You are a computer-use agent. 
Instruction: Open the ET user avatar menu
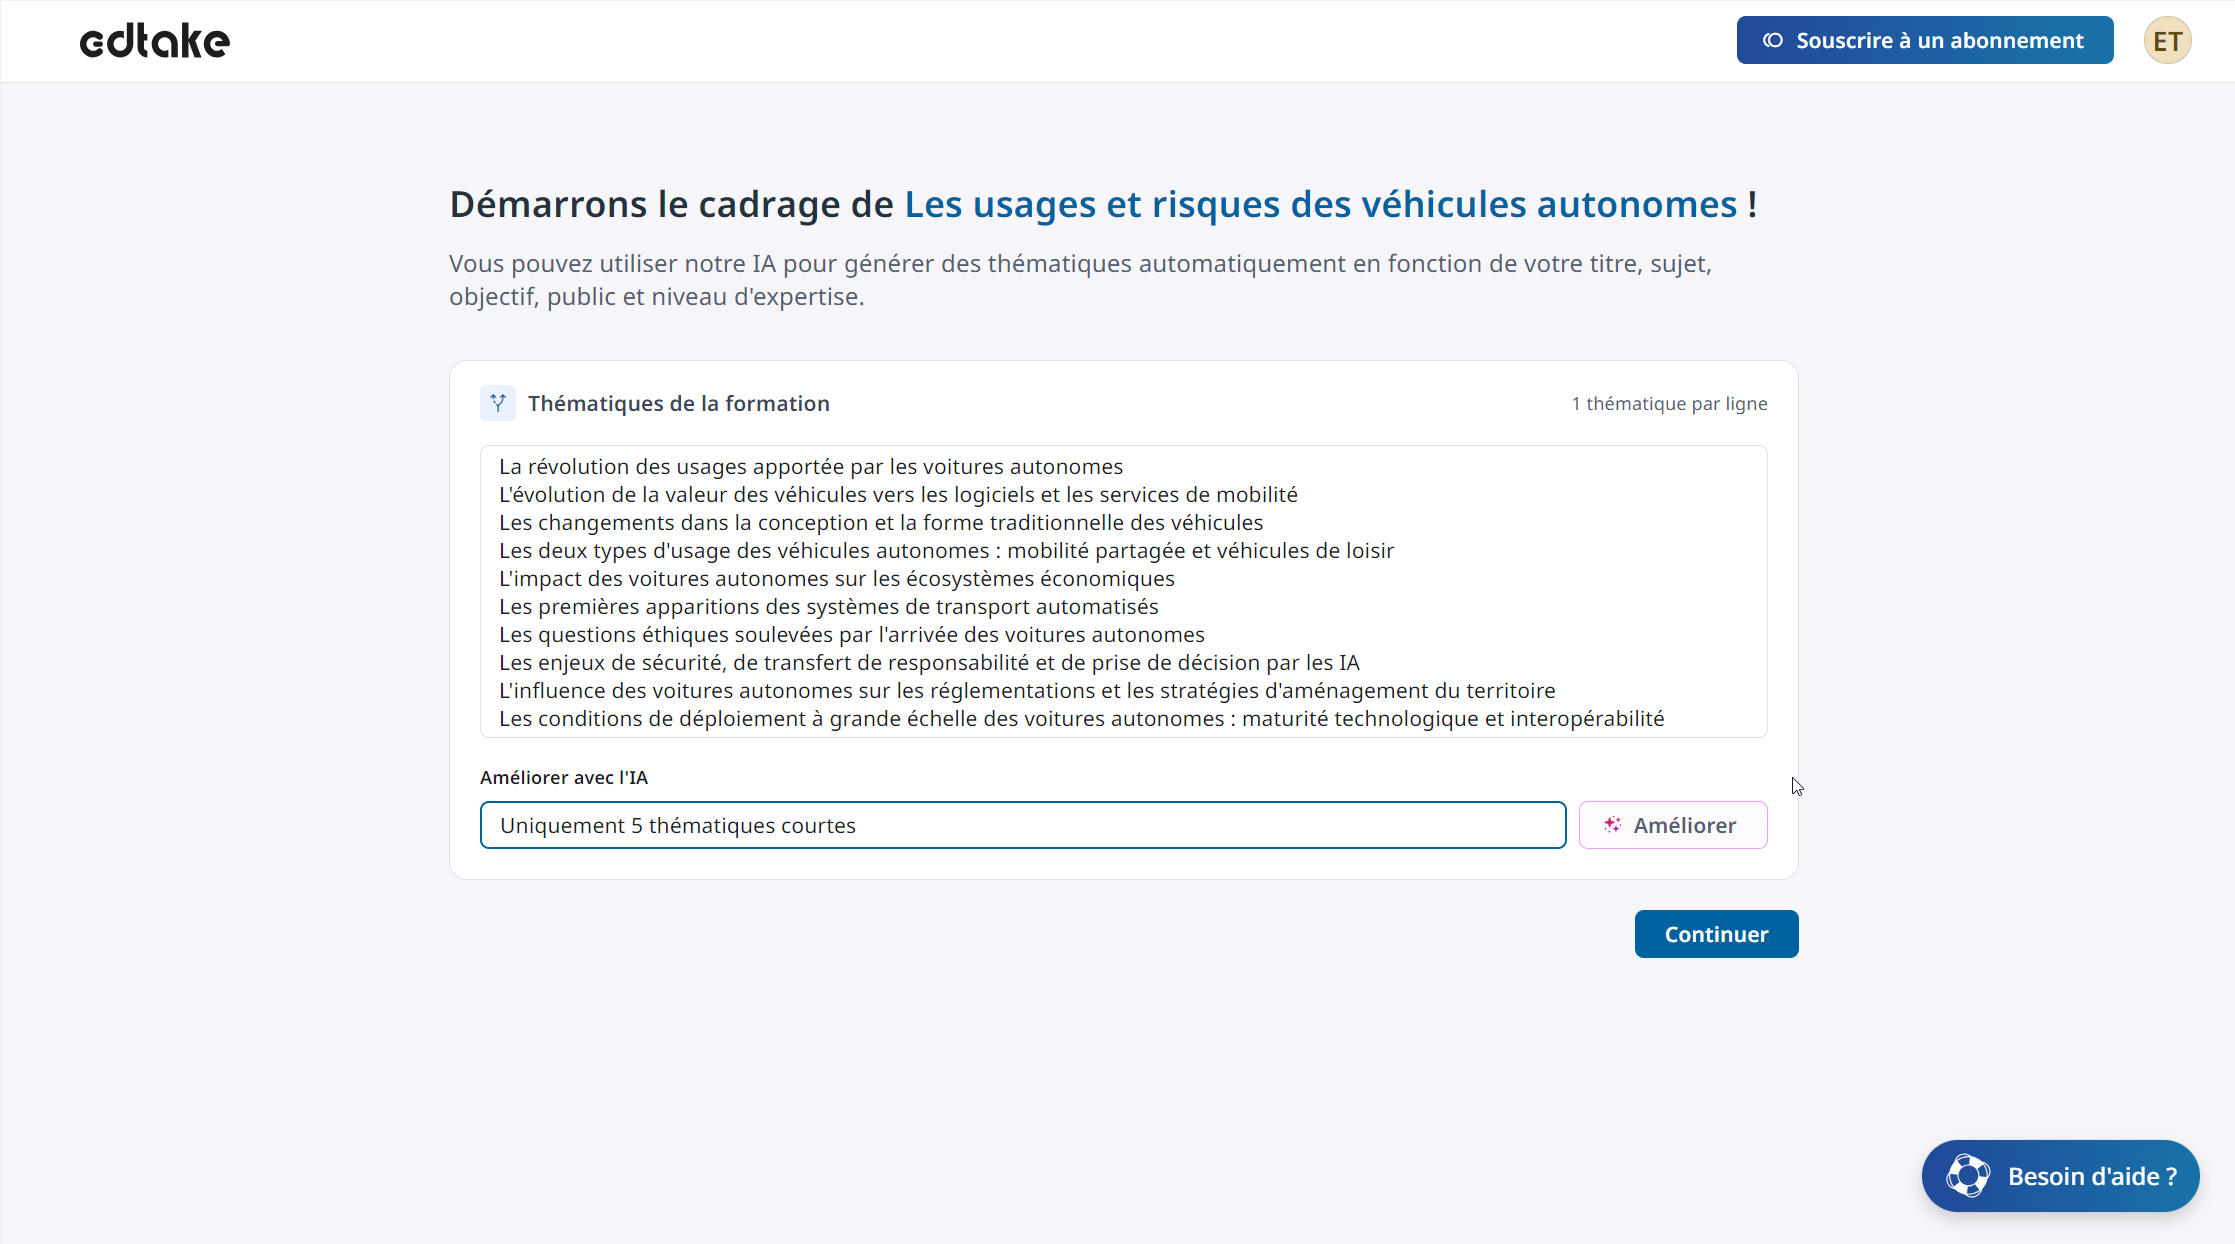point(2167,41)
